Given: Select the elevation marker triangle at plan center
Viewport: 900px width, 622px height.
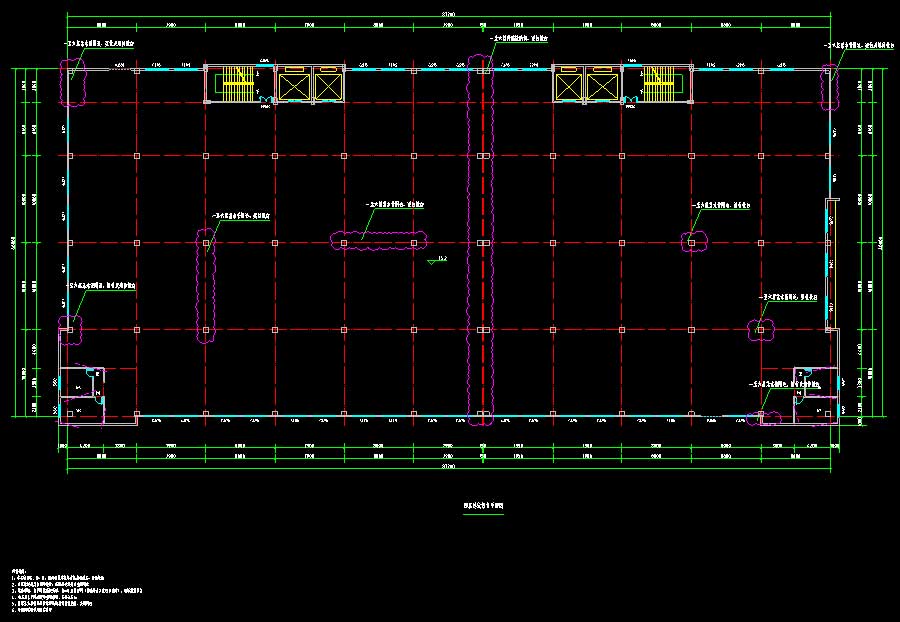Looking at the screenshot, I should pos(434,262).
